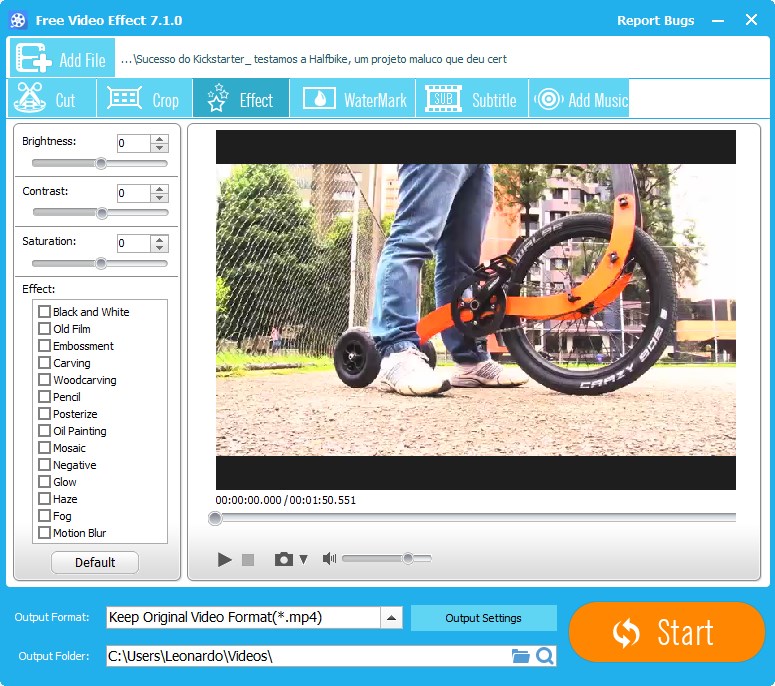The width and height of the screenshot is (775, 686).
Task: Take a snapshot with the camera icon
Action: (284, 559)
